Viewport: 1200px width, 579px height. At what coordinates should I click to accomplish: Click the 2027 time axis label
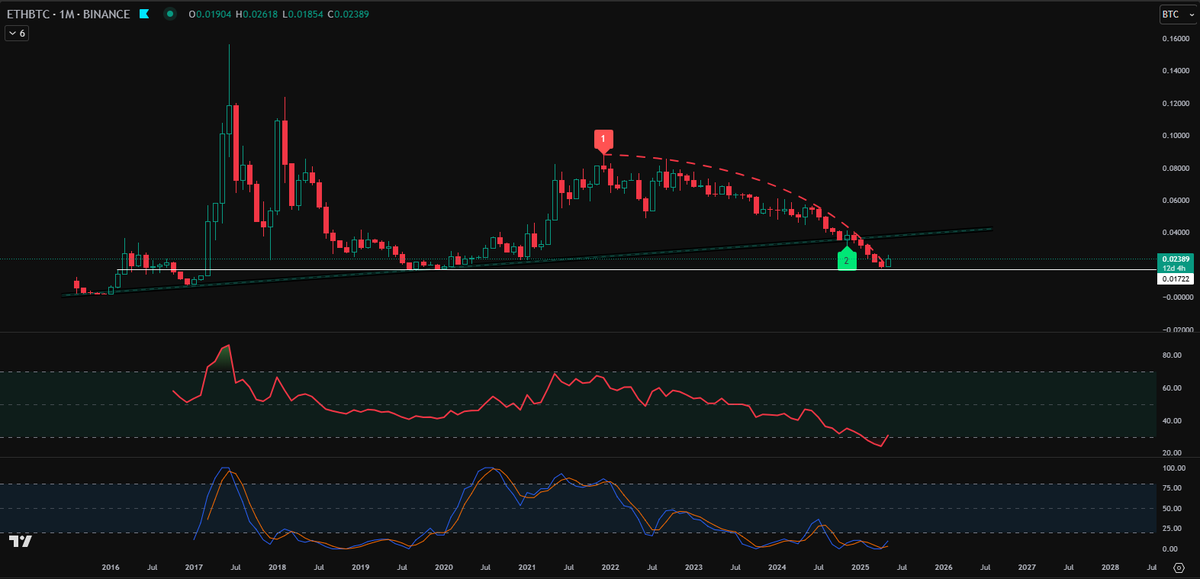point(1026,567)
